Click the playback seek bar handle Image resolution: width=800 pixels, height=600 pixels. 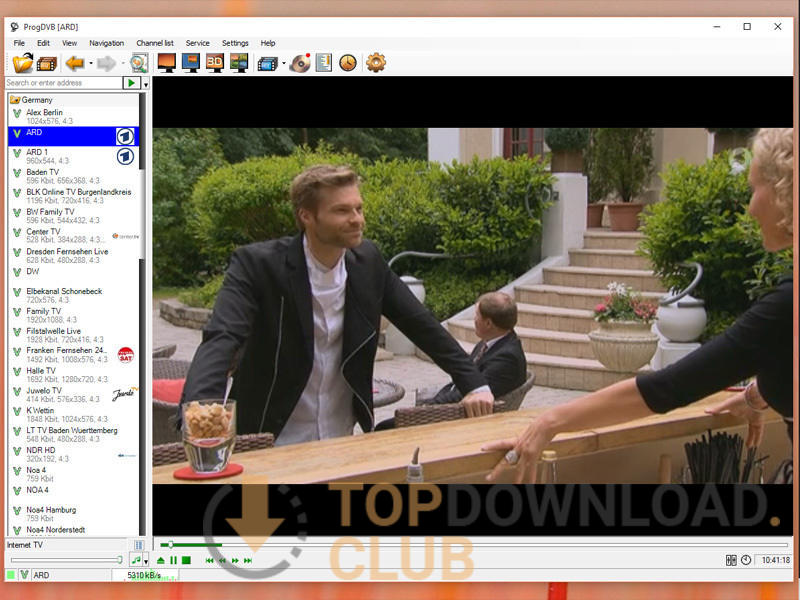(171, 545)
